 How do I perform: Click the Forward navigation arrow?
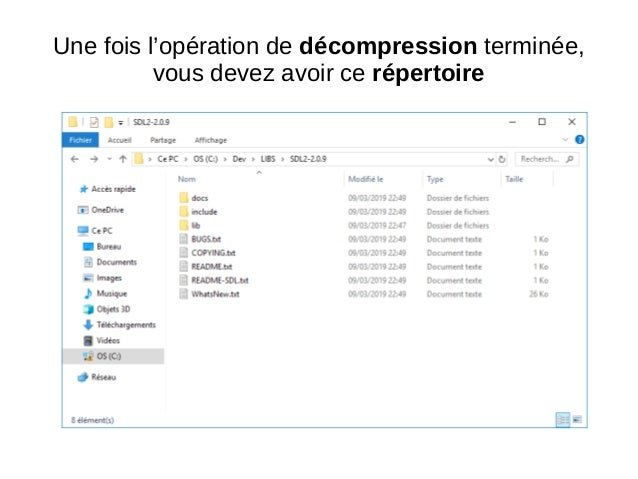[x=94, y=159]
